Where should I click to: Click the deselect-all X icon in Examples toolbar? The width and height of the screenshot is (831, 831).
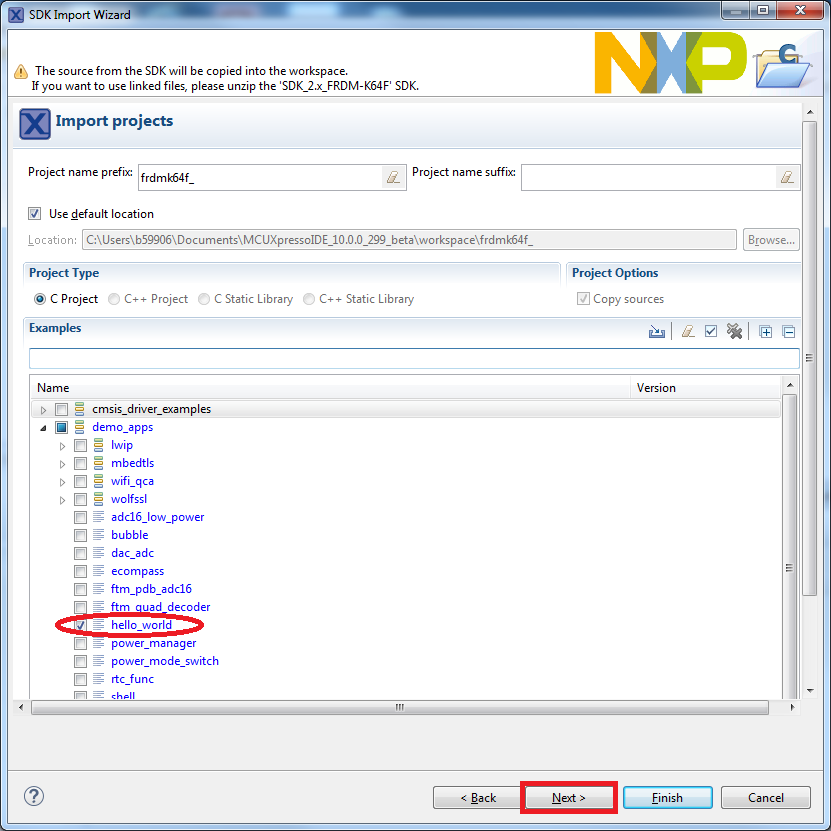(735, 332)
